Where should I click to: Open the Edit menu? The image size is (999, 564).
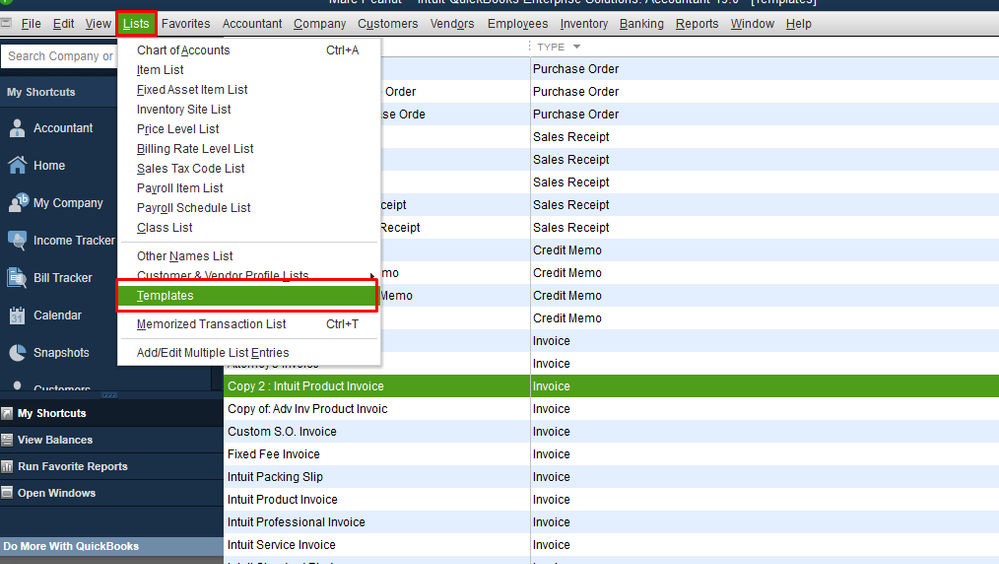(x=63, y=24)
